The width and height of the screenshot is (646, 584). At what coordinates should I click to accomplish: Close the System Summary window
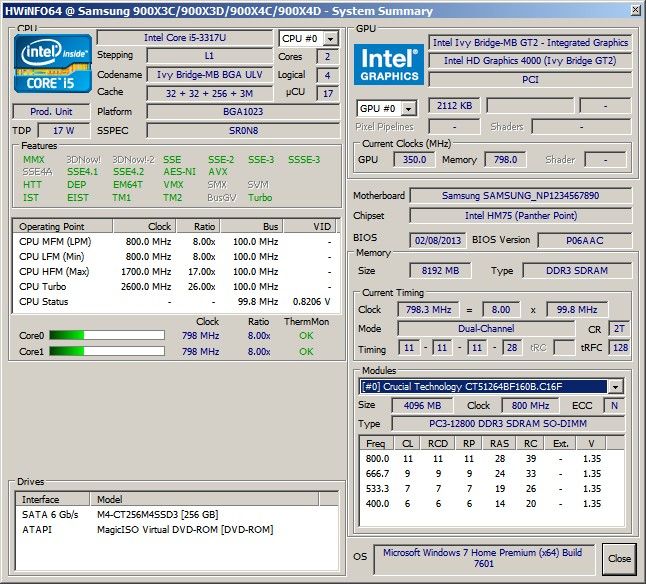click(636, 10)
